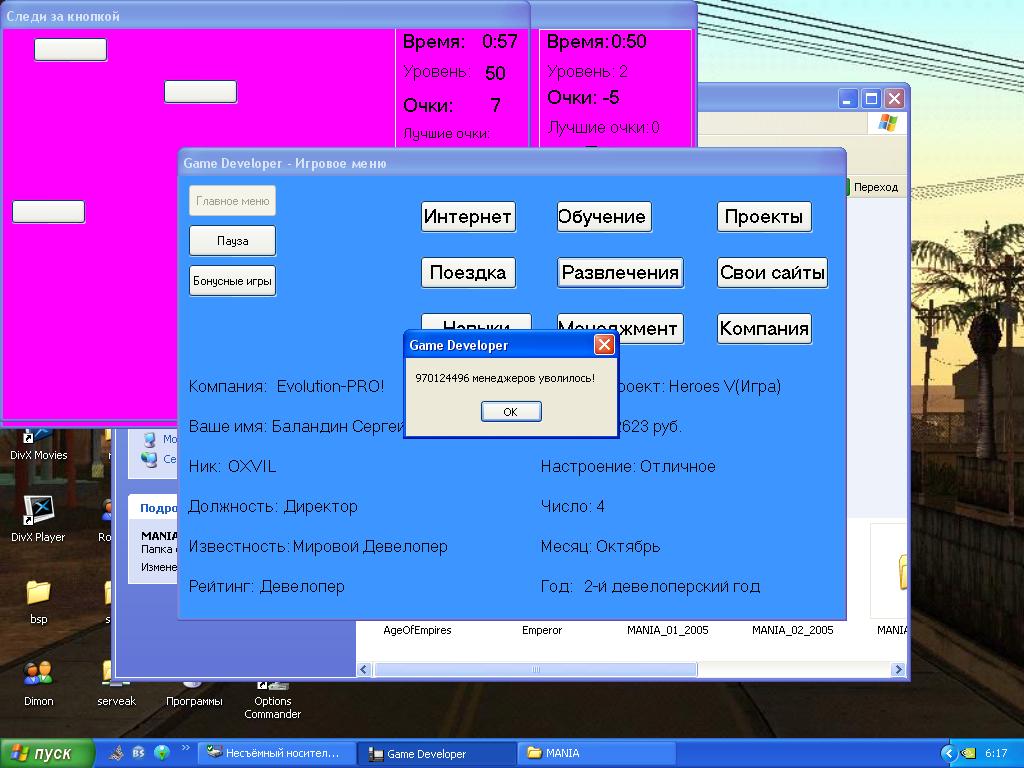This screenshot has height=768, width=1024.
Task: Click the Настроение: Отличное label
Action: (628, 466)
